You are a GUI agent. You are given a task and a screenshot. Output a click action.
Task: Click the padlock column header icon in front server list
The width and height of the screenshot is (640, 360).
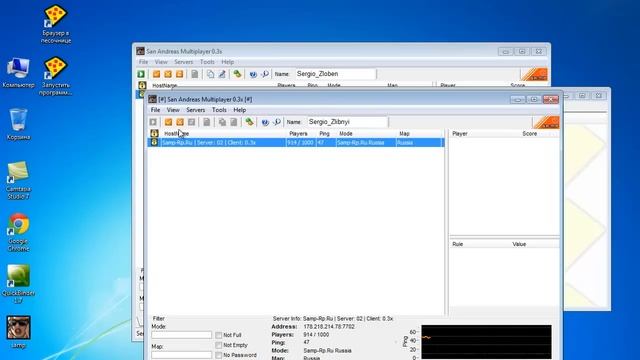(154, 133)
